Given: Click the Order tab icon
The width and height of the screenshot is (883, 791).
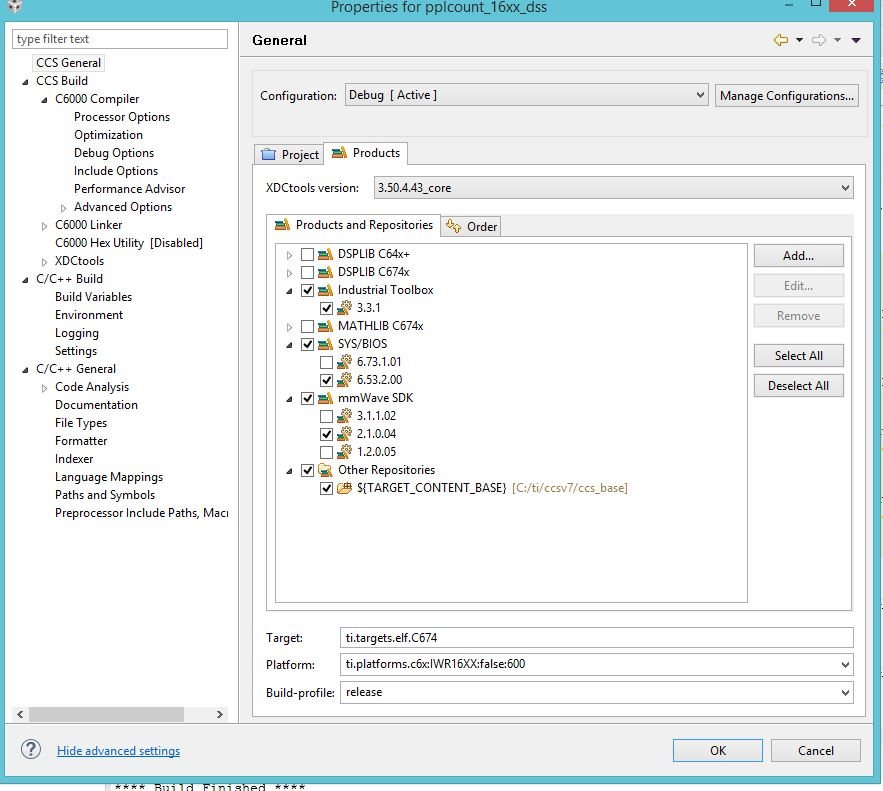Looking at the screenshot, I should click(453, 226).
